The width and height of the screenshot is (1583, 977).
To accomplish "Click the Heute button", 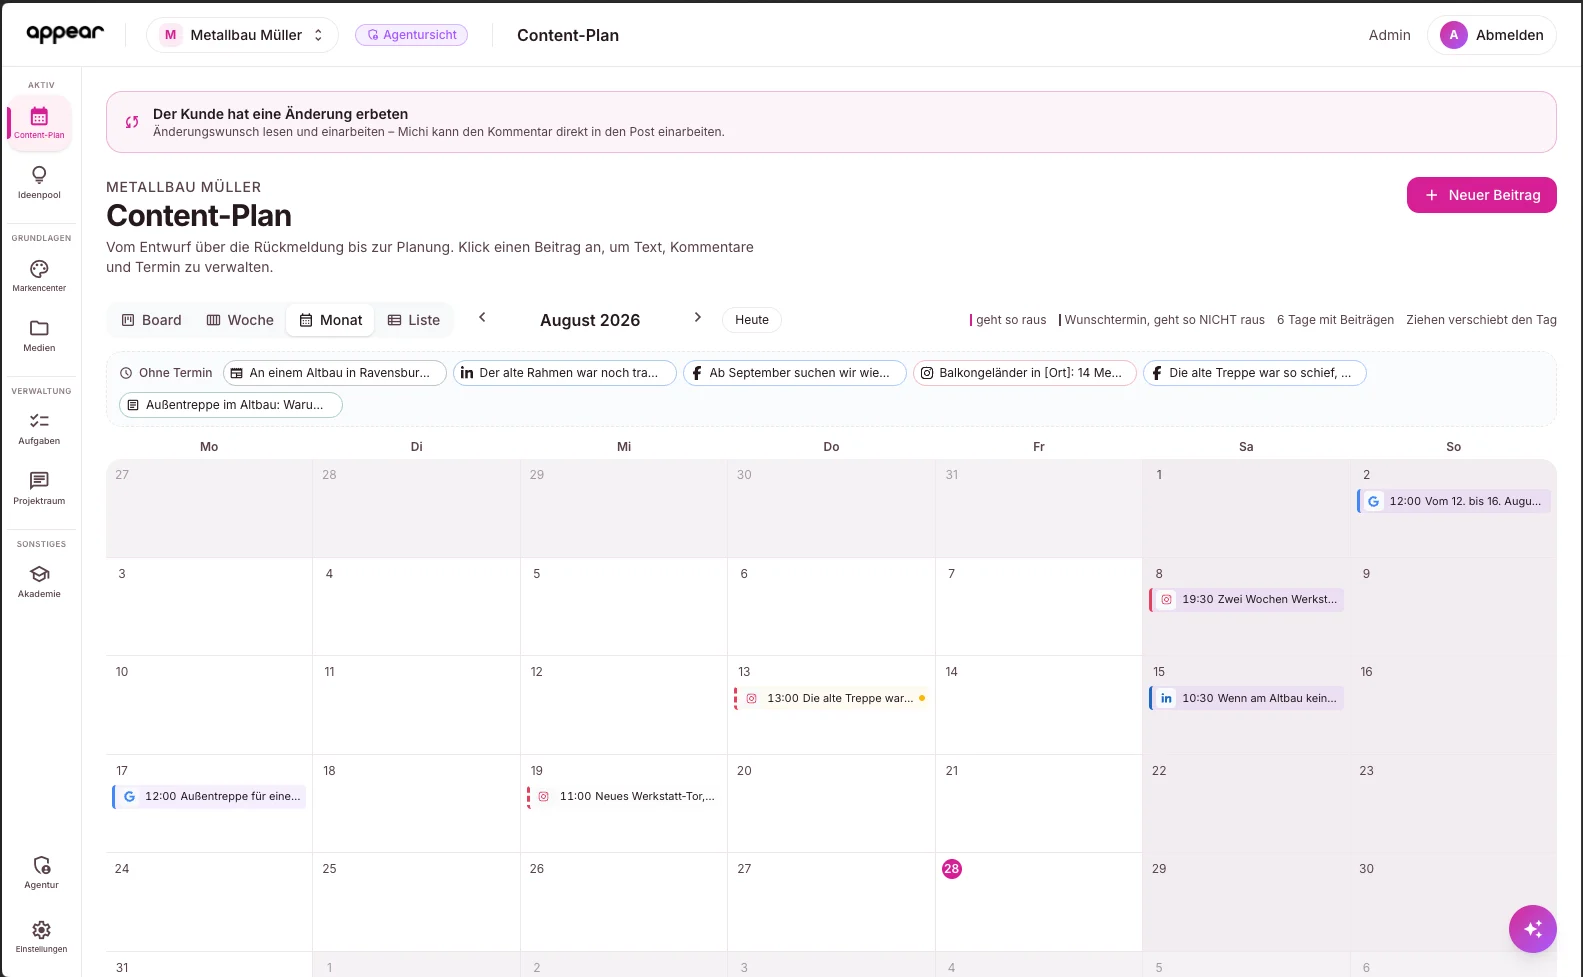I will (x=752, y=320).
